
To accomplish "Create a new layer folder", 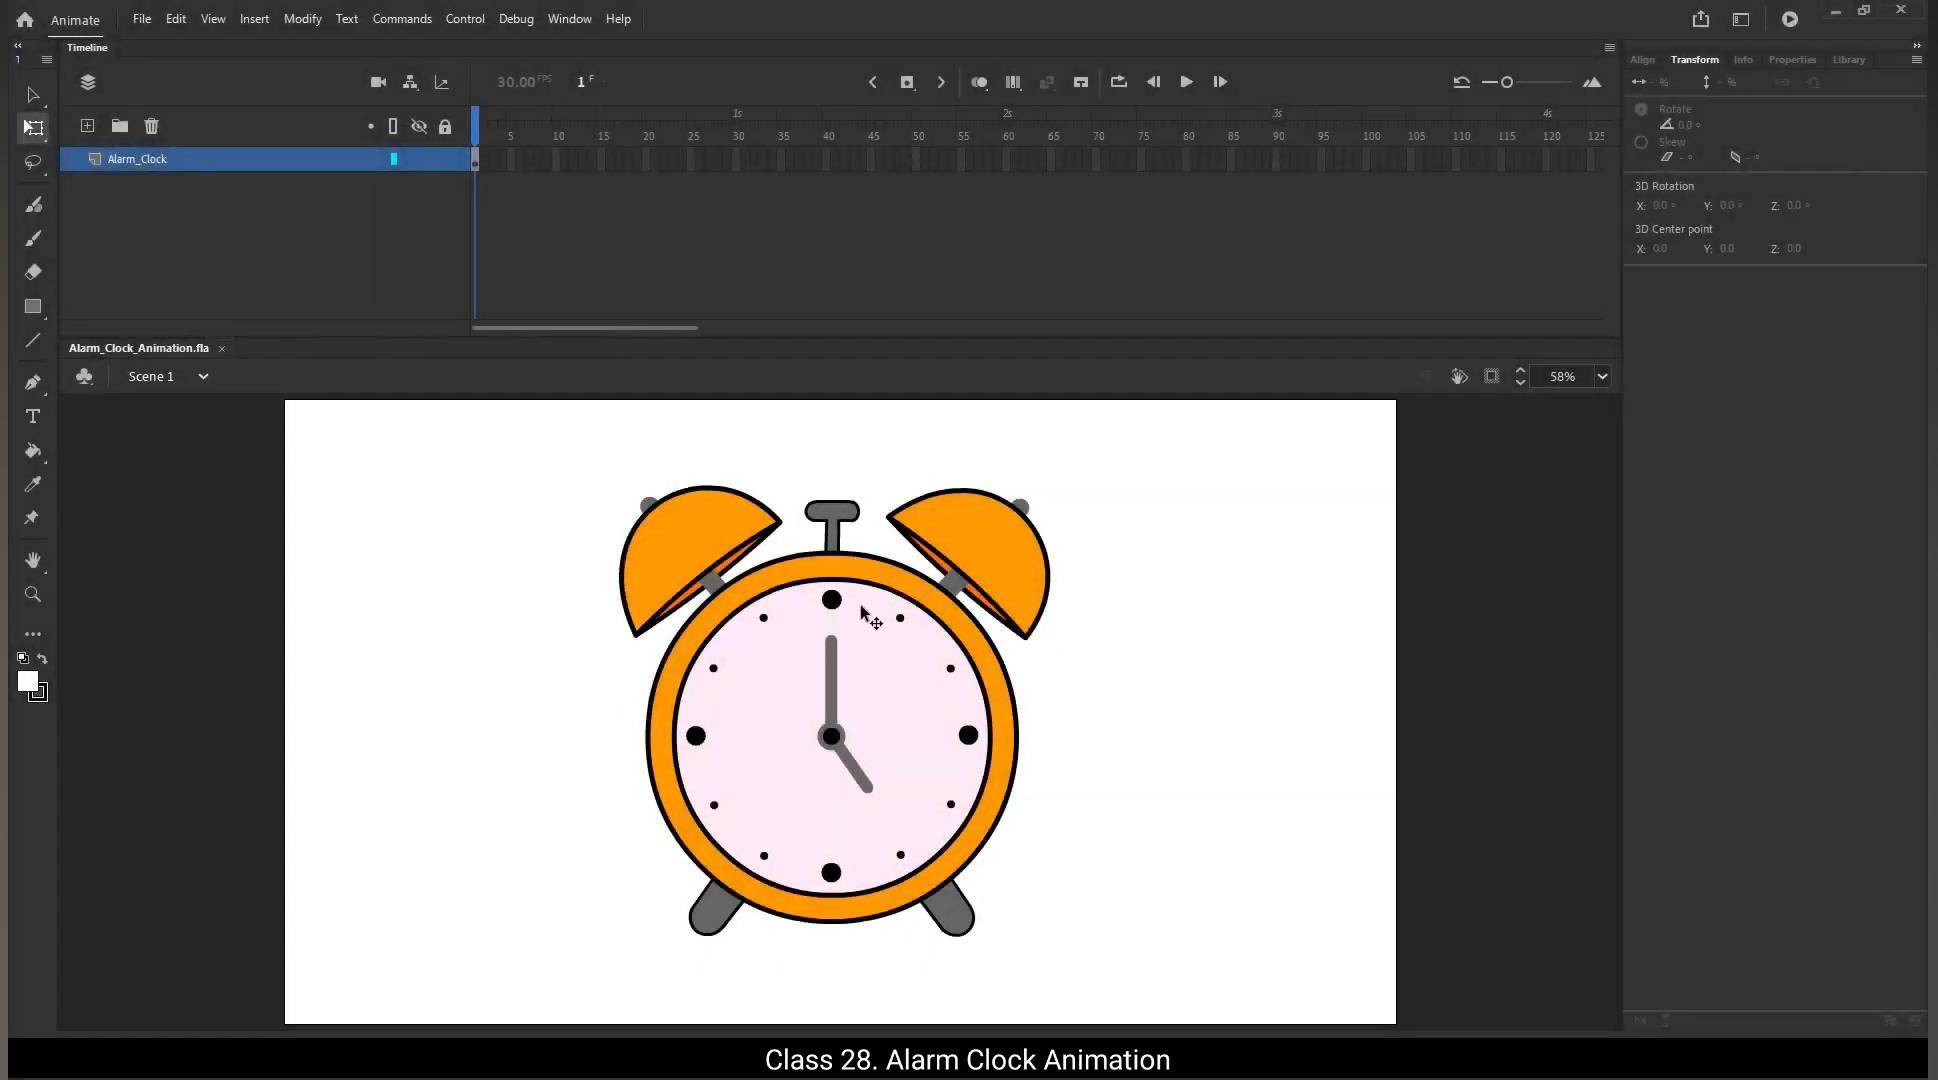I will point(120,126).
